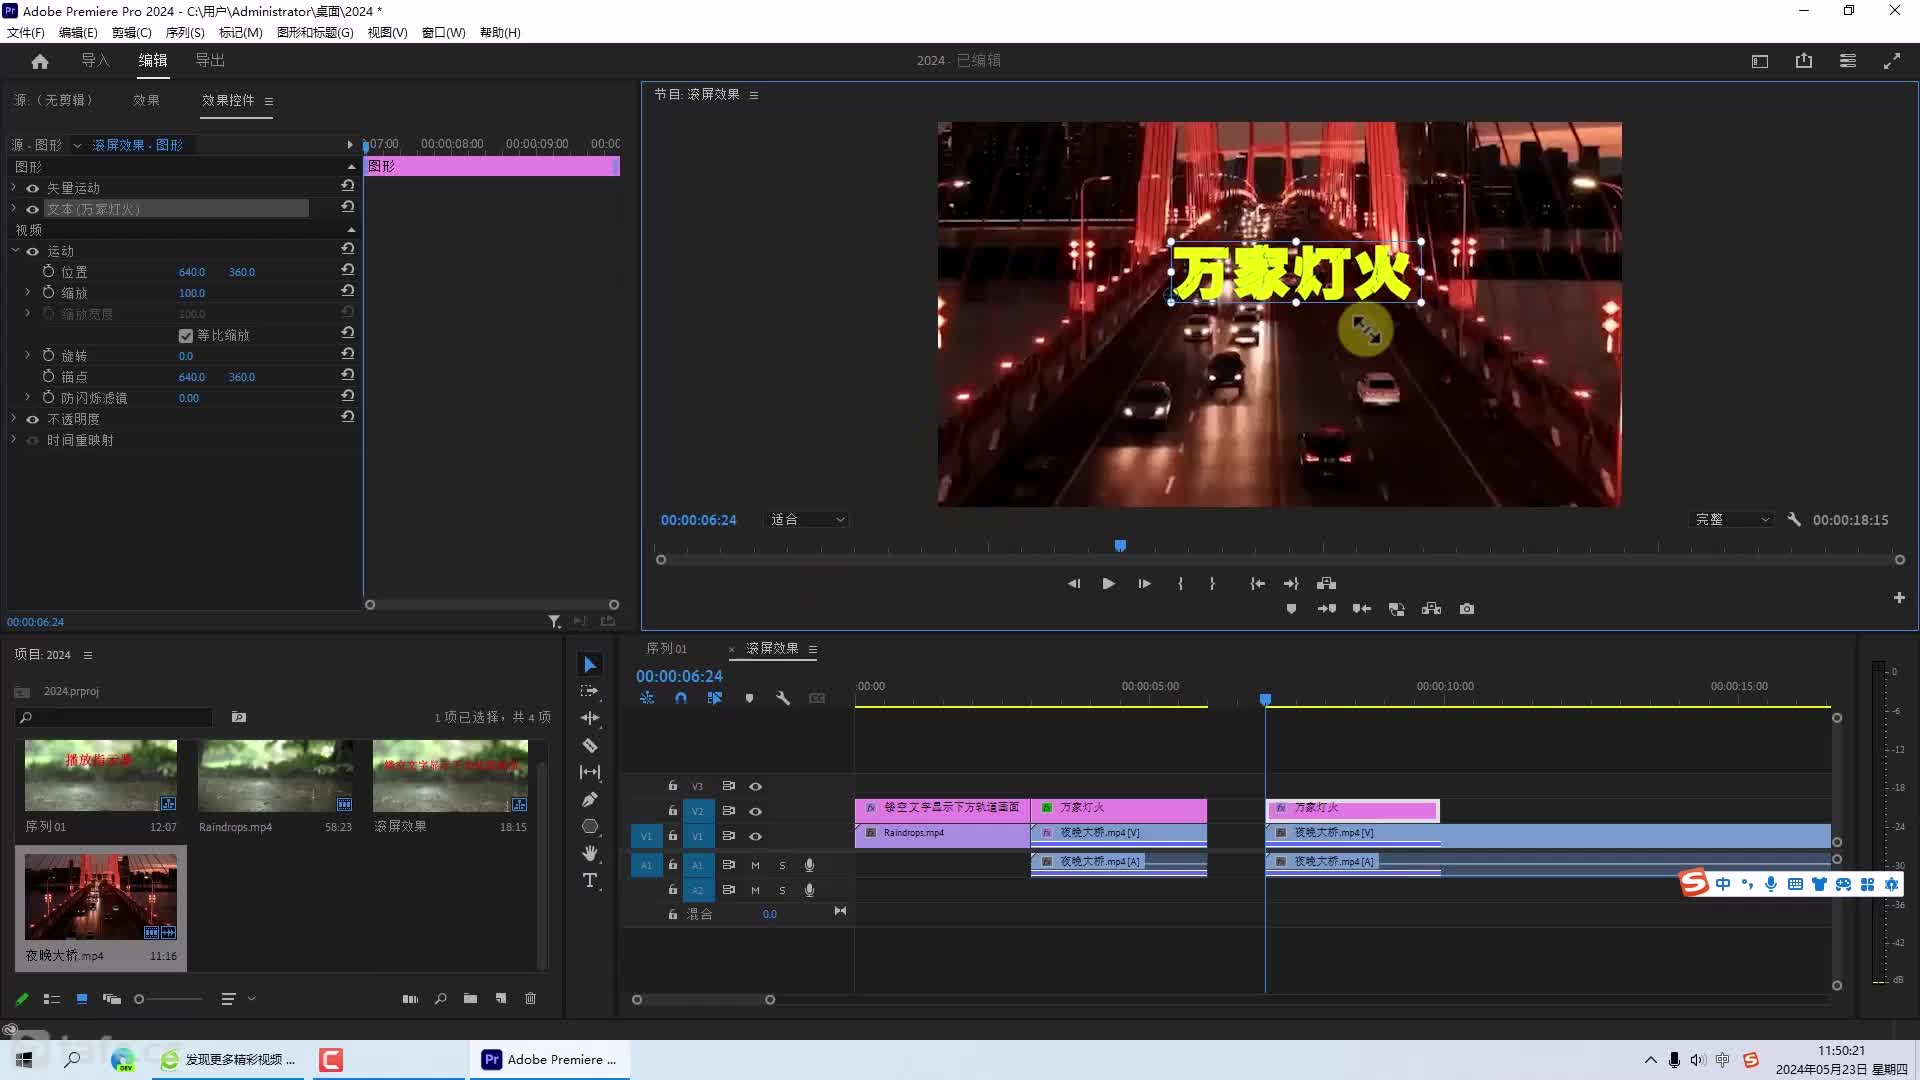Select the Track Select Forward tool

point(590,691)
